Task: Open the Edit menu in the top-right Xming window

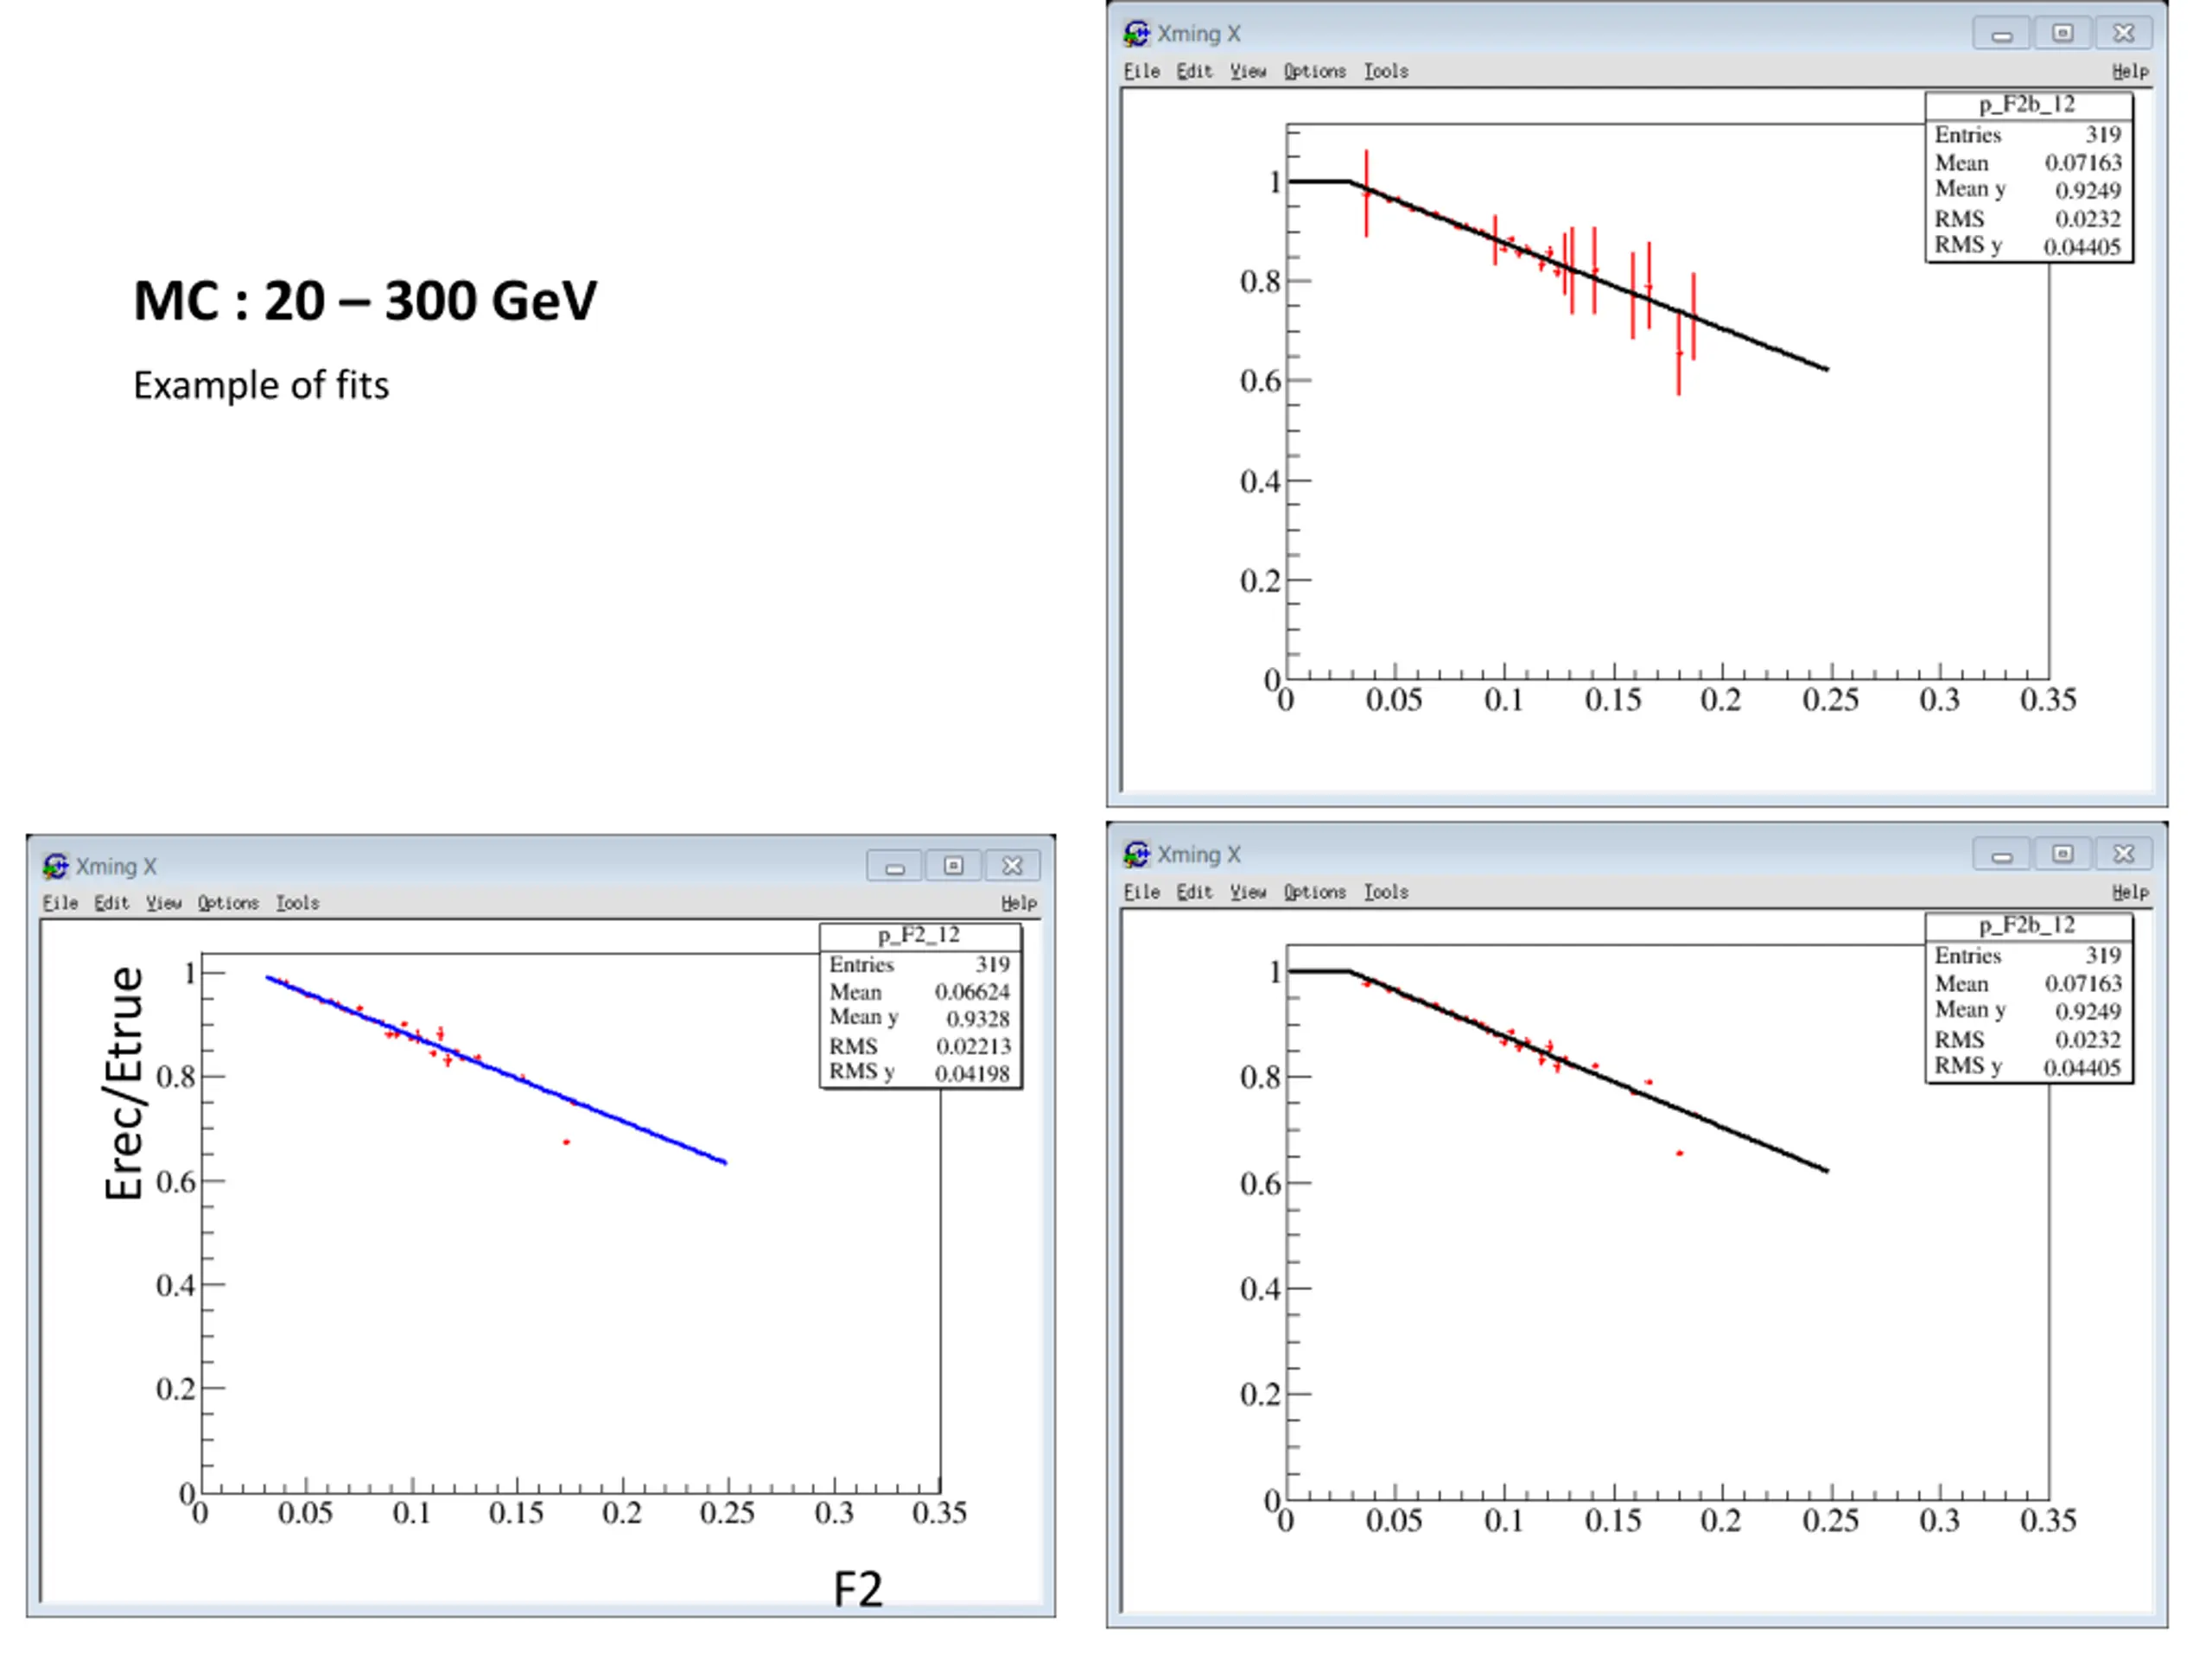Action: pyautogui.click(x=1194, y=71)
